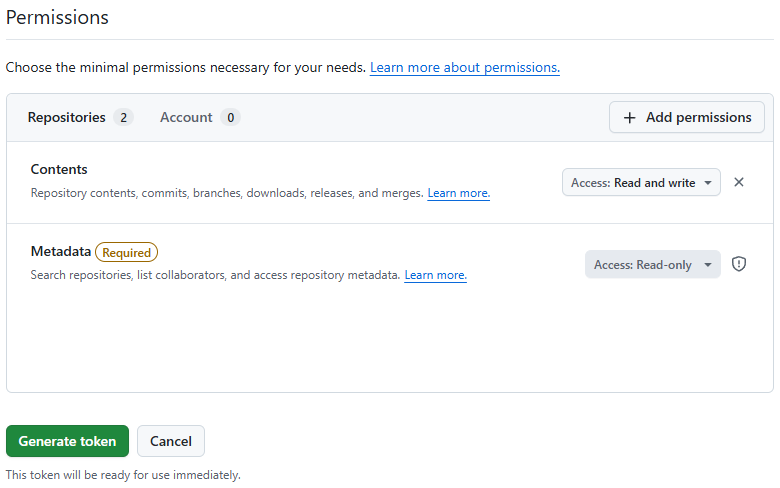Click the Required badge next to Metadata
This screenshot has width=780, height=488.
coord(126,252)
